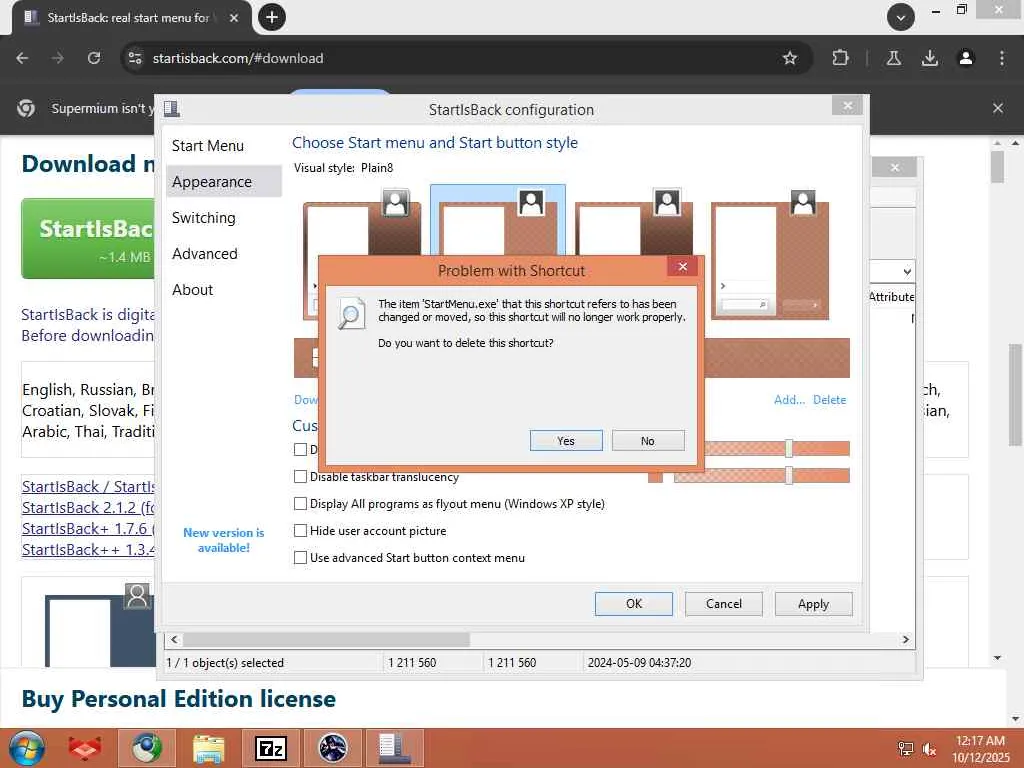Open the browser profile icon
Viewport: 1024px width, 768px height.
(x=966, y=58)
